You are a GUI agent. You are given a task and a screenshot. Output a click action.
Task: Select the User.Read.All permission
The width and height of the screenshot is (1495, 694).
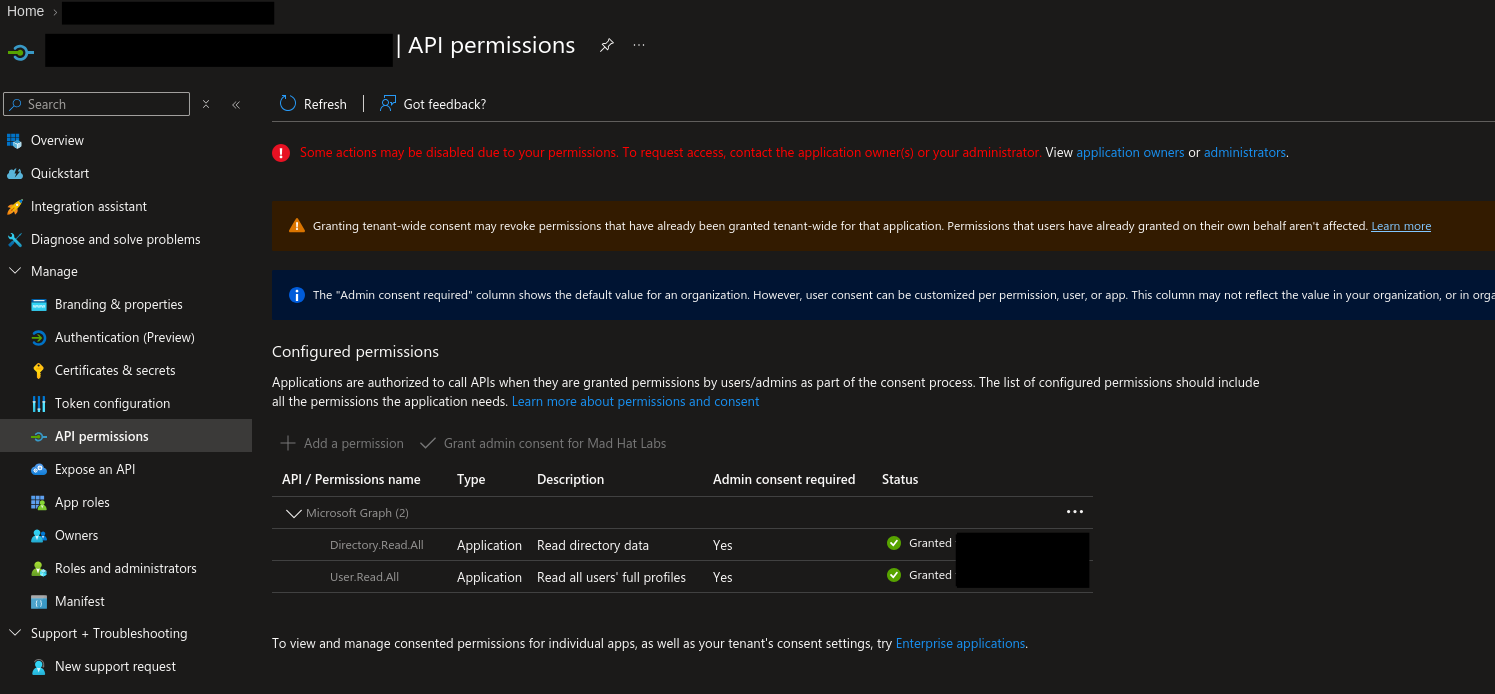tap(364, 577)
